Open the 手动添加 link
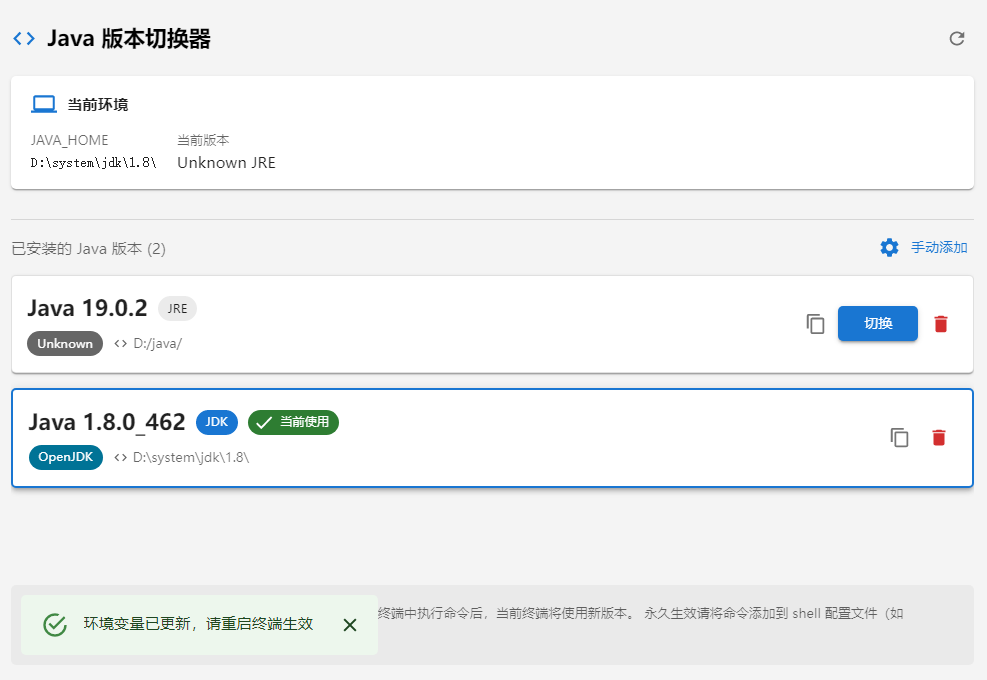This screenshot has height=680, width=987. [x=938, y=248]
